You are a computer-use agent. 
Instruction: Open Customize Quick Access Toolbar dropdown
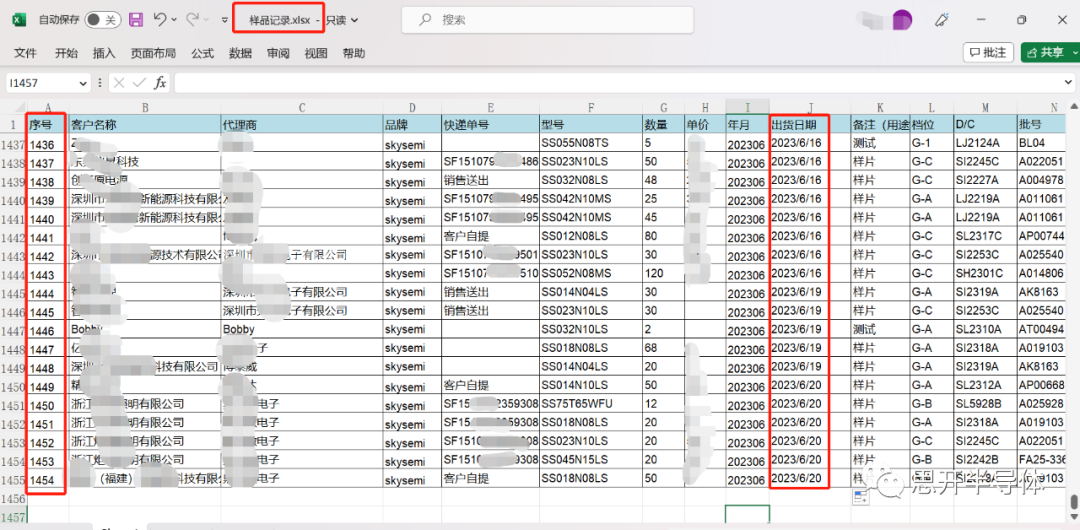(225, 20)
